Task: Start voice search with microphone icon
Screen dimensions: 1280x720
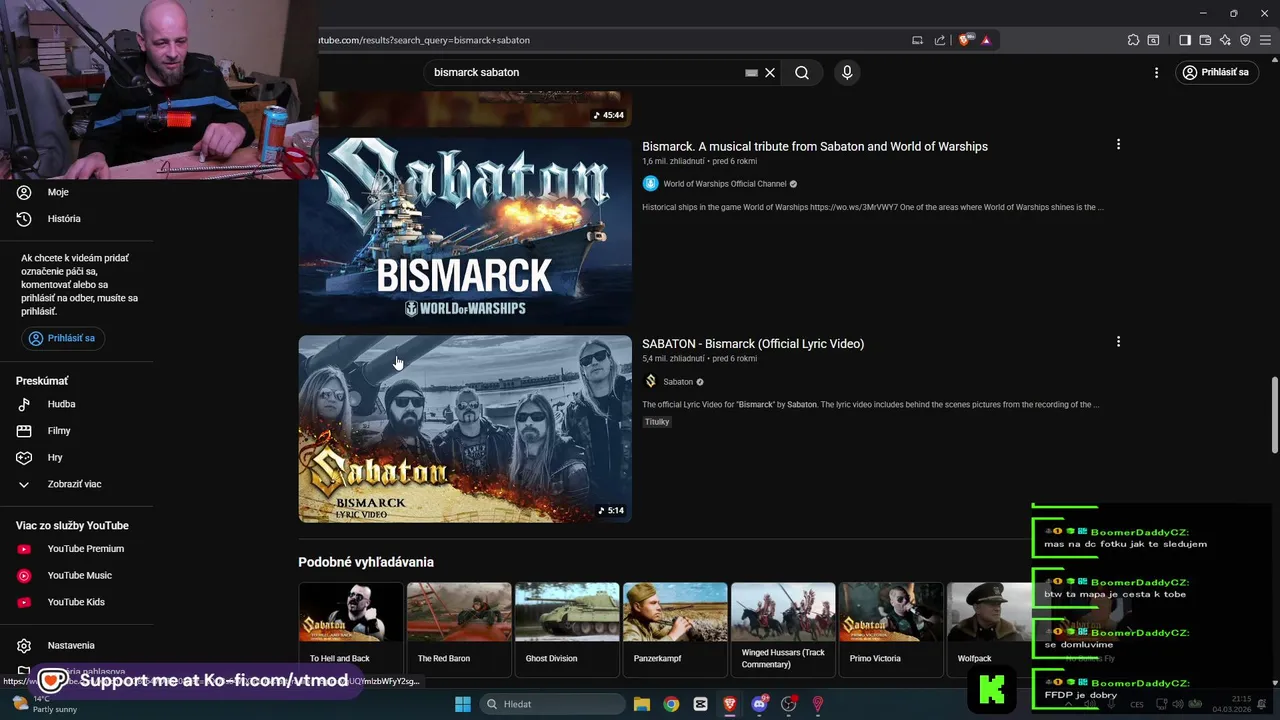Action: click(847, 72)
